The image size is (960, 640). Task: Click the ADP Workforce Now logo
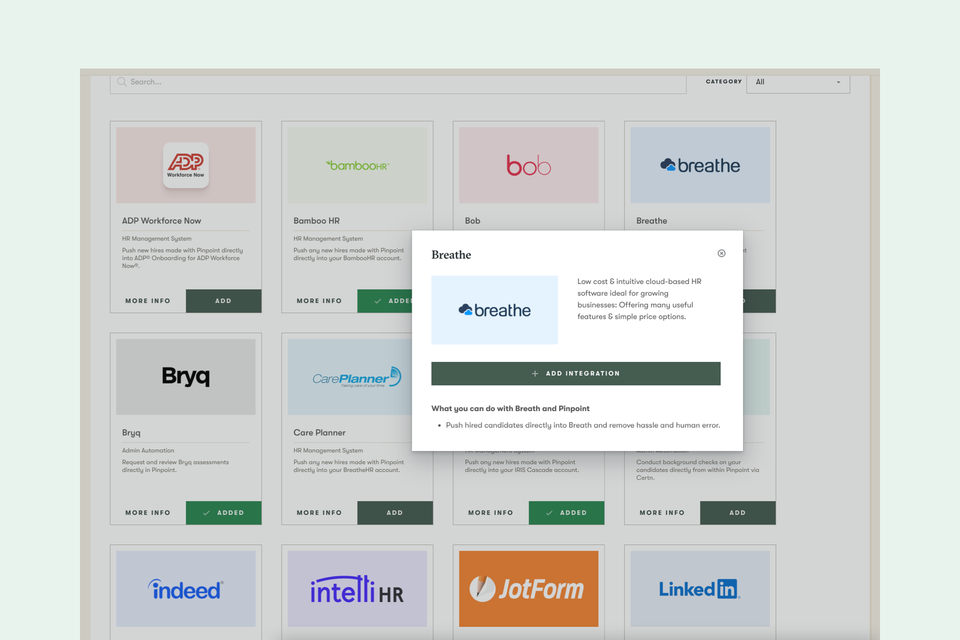click(x=186, y=165)
